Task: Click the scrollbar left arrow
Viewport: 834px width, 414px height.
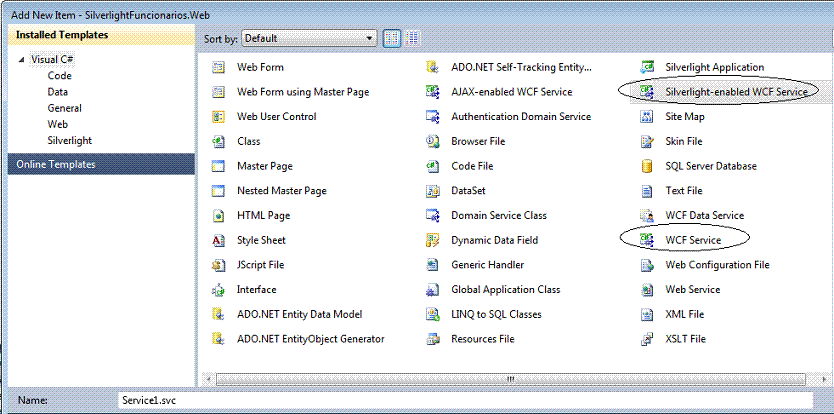Action: click(208, 379)
